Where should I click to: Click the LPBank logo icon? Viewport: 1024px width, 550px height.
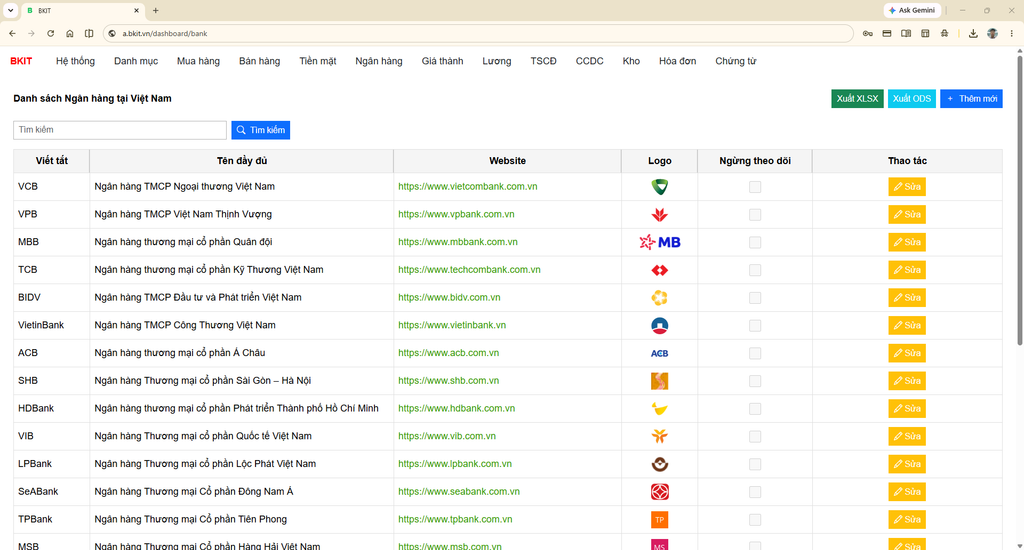click(x=660, y=464)
